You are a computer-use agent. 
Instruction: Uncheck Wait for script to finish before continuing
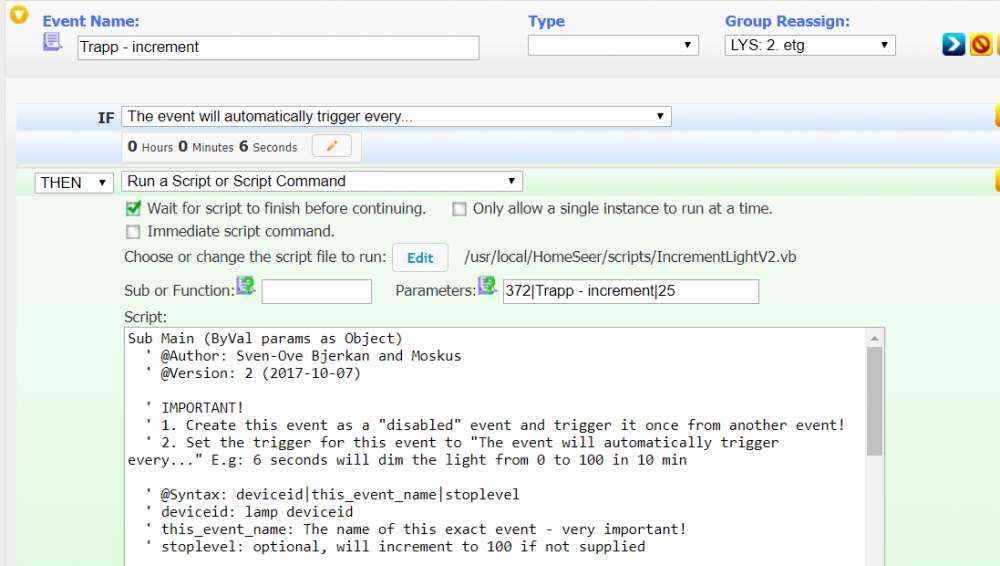pyautogui.click(x=132, y=209)
